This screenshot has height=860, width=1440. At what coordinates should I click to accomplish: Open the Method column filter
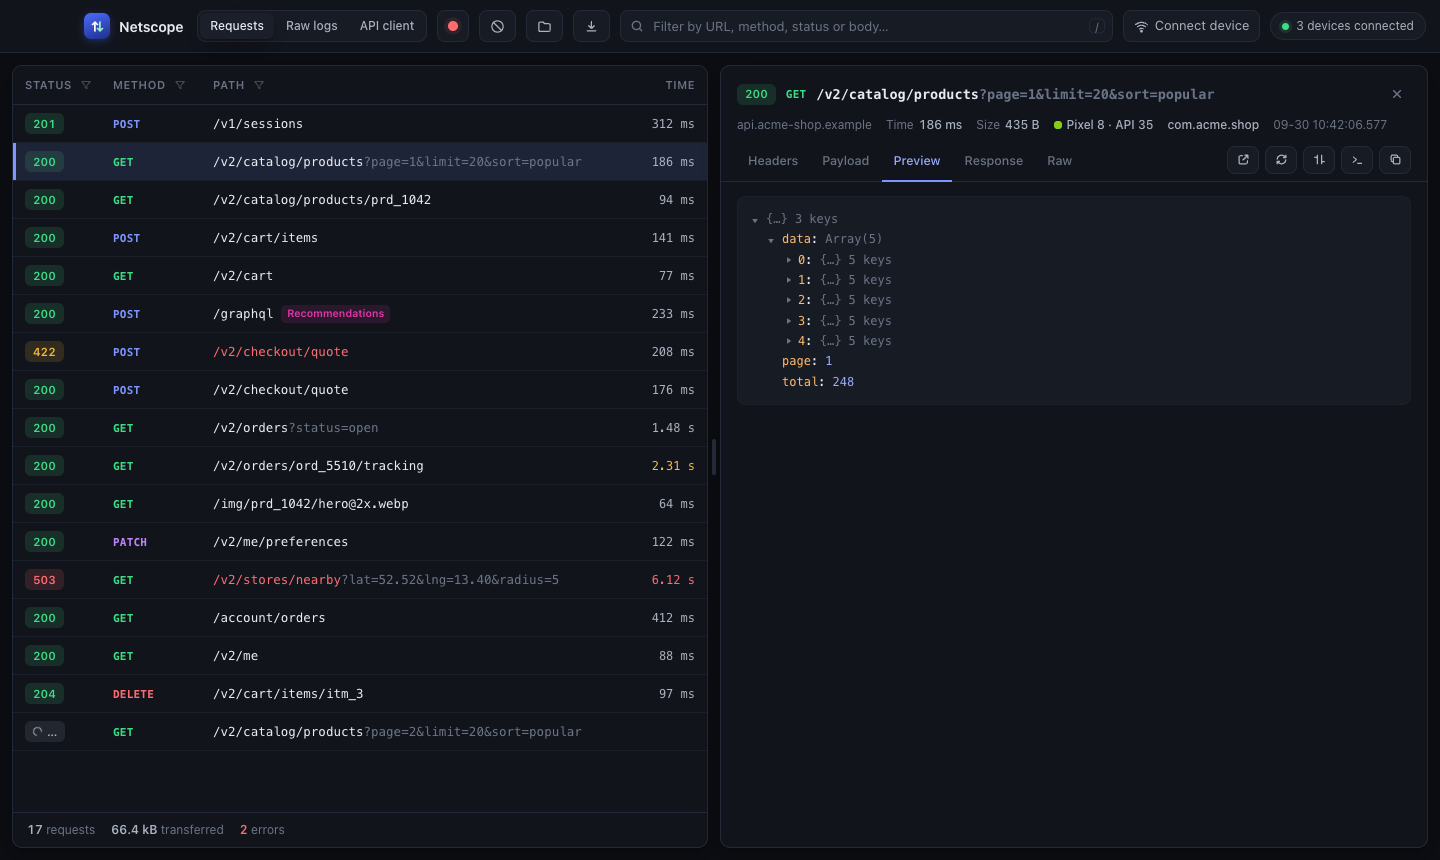click(x=180, y=85)
